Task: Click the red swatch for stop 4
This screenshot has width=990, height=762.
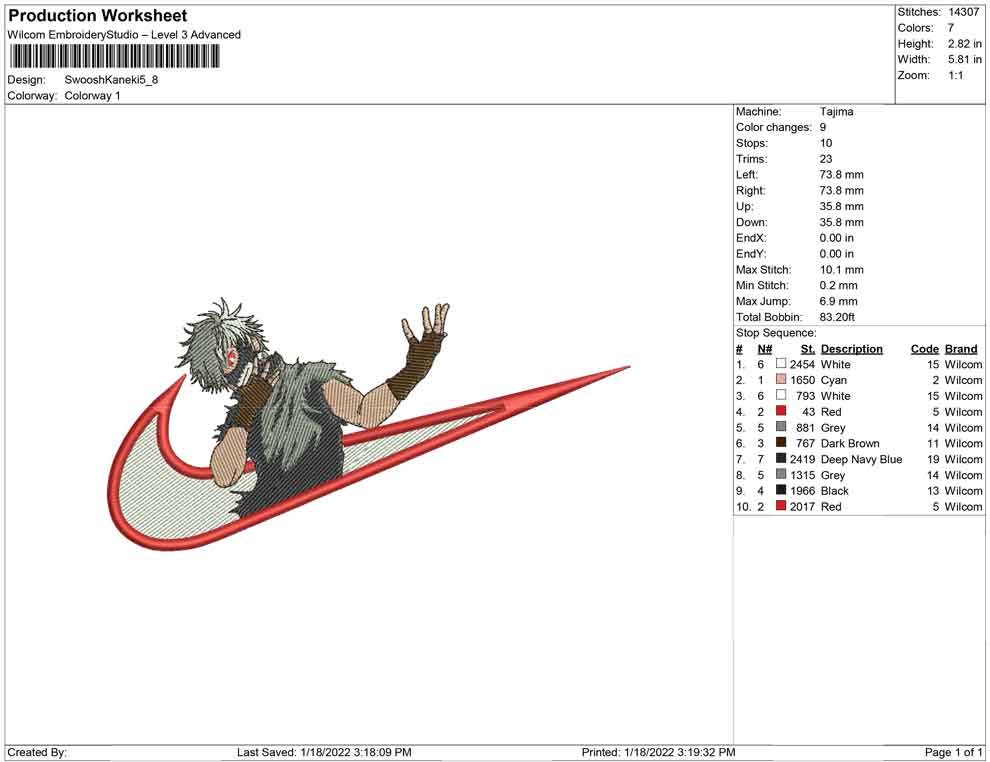Action: tap(781, 411)
